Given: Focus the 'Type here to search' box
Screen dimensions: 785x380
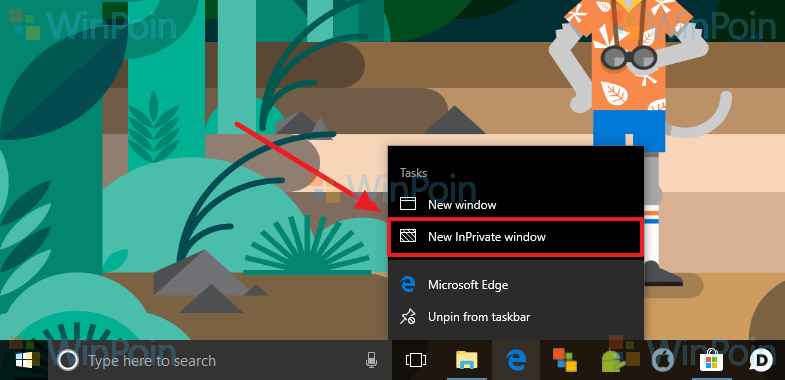Looking at the screenshot, I should coord(220,360).
